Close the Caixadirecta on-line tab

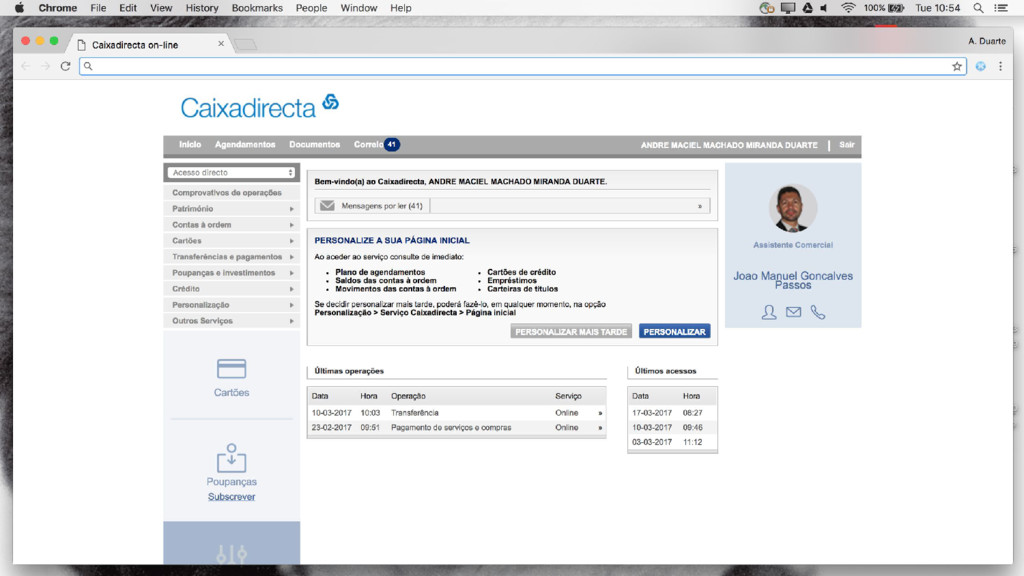point(221,44)
